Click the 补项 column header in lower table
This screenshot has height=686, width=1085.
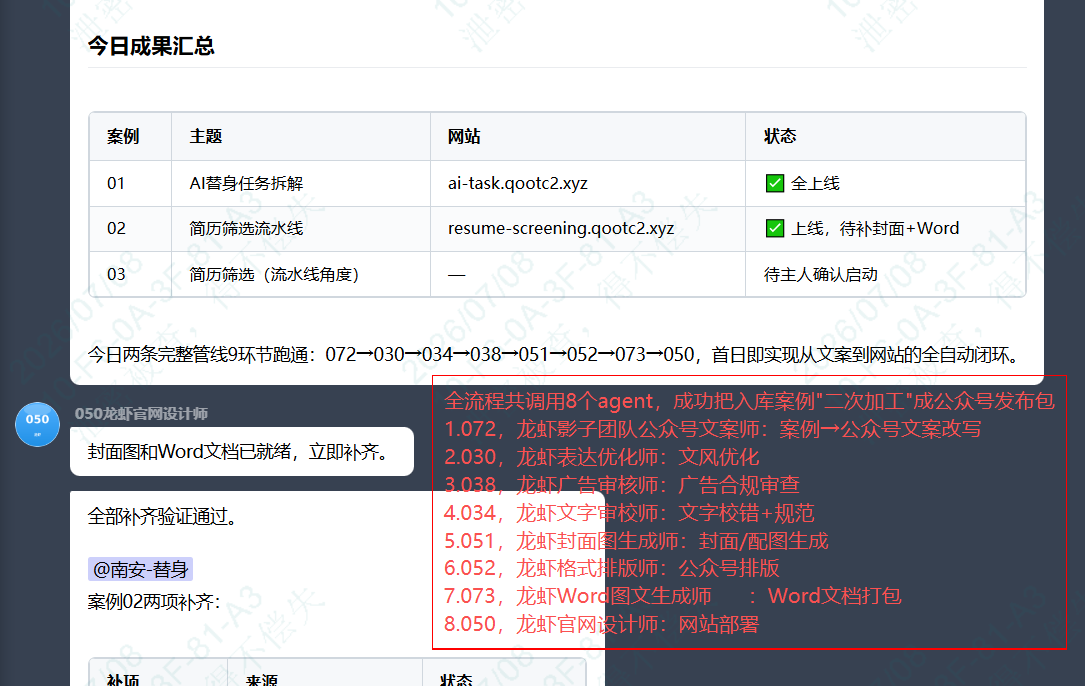(x=123, y=680)
